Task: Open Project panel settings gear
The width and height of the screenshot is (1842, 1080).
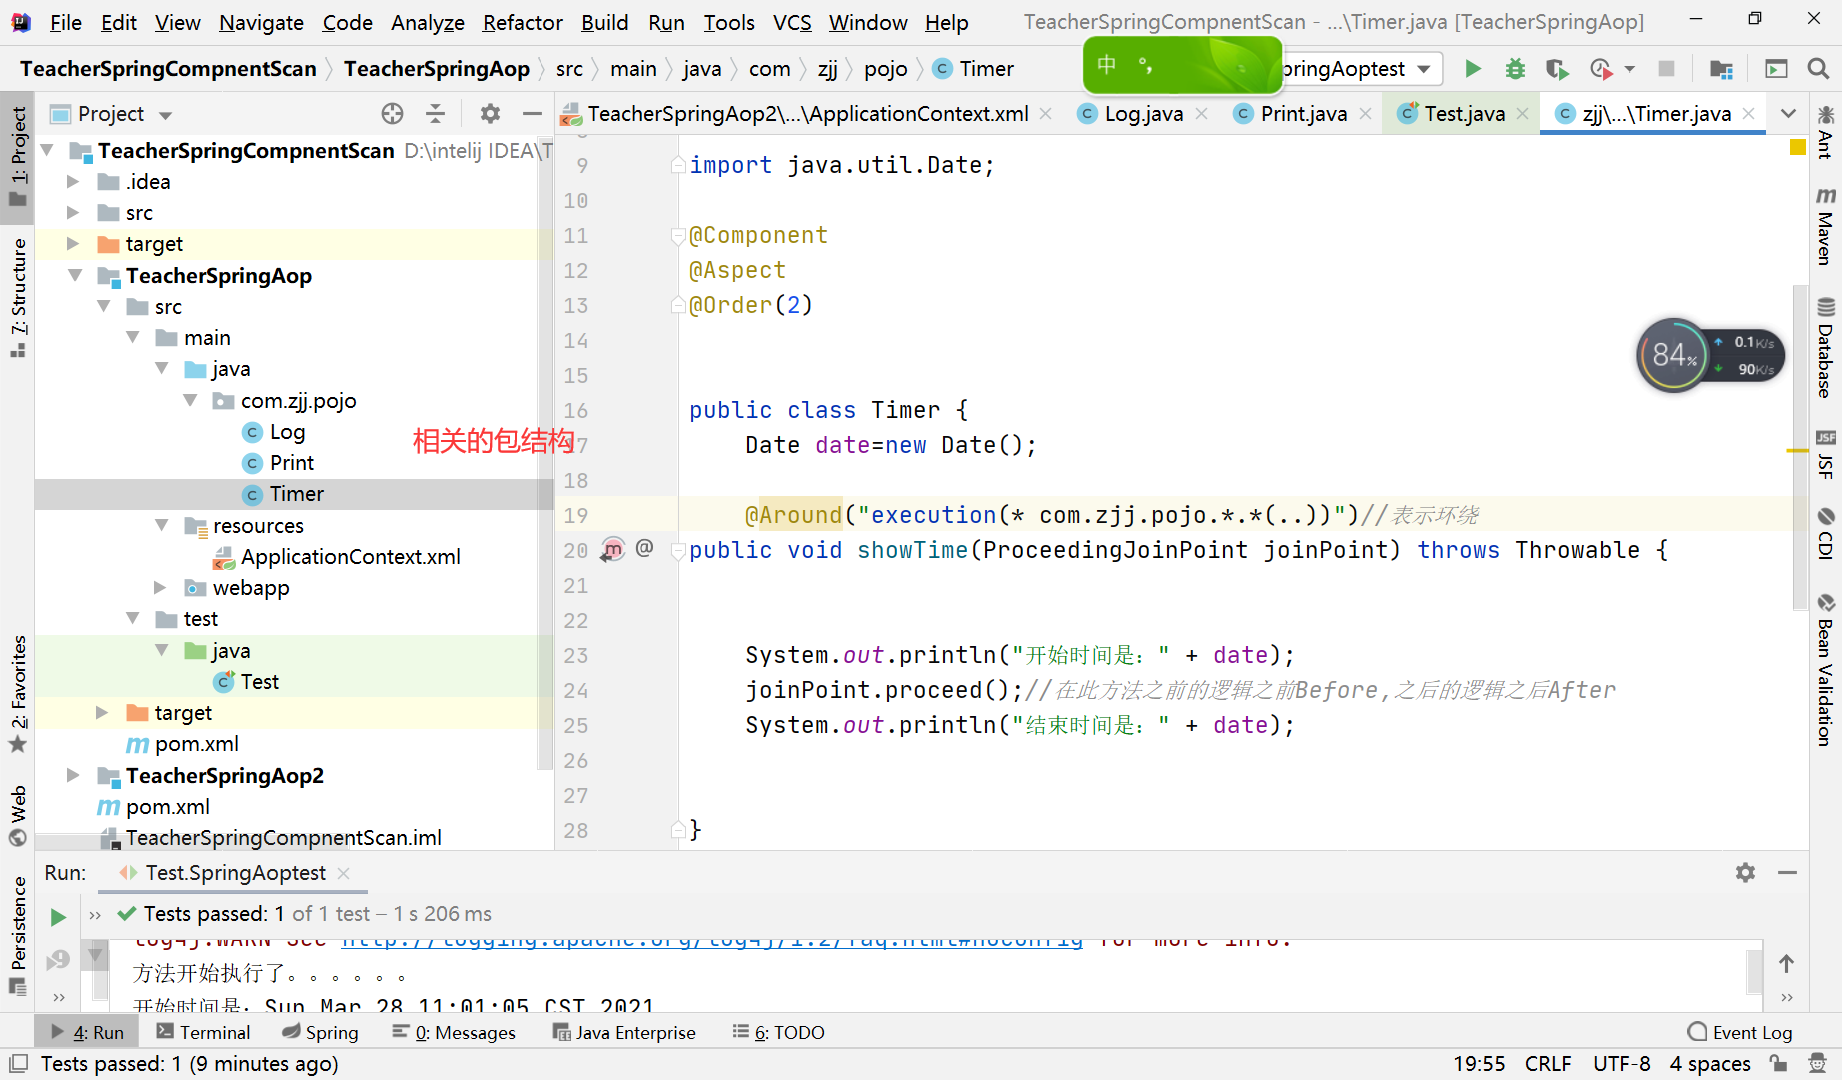Action: [x=489, y=114]
